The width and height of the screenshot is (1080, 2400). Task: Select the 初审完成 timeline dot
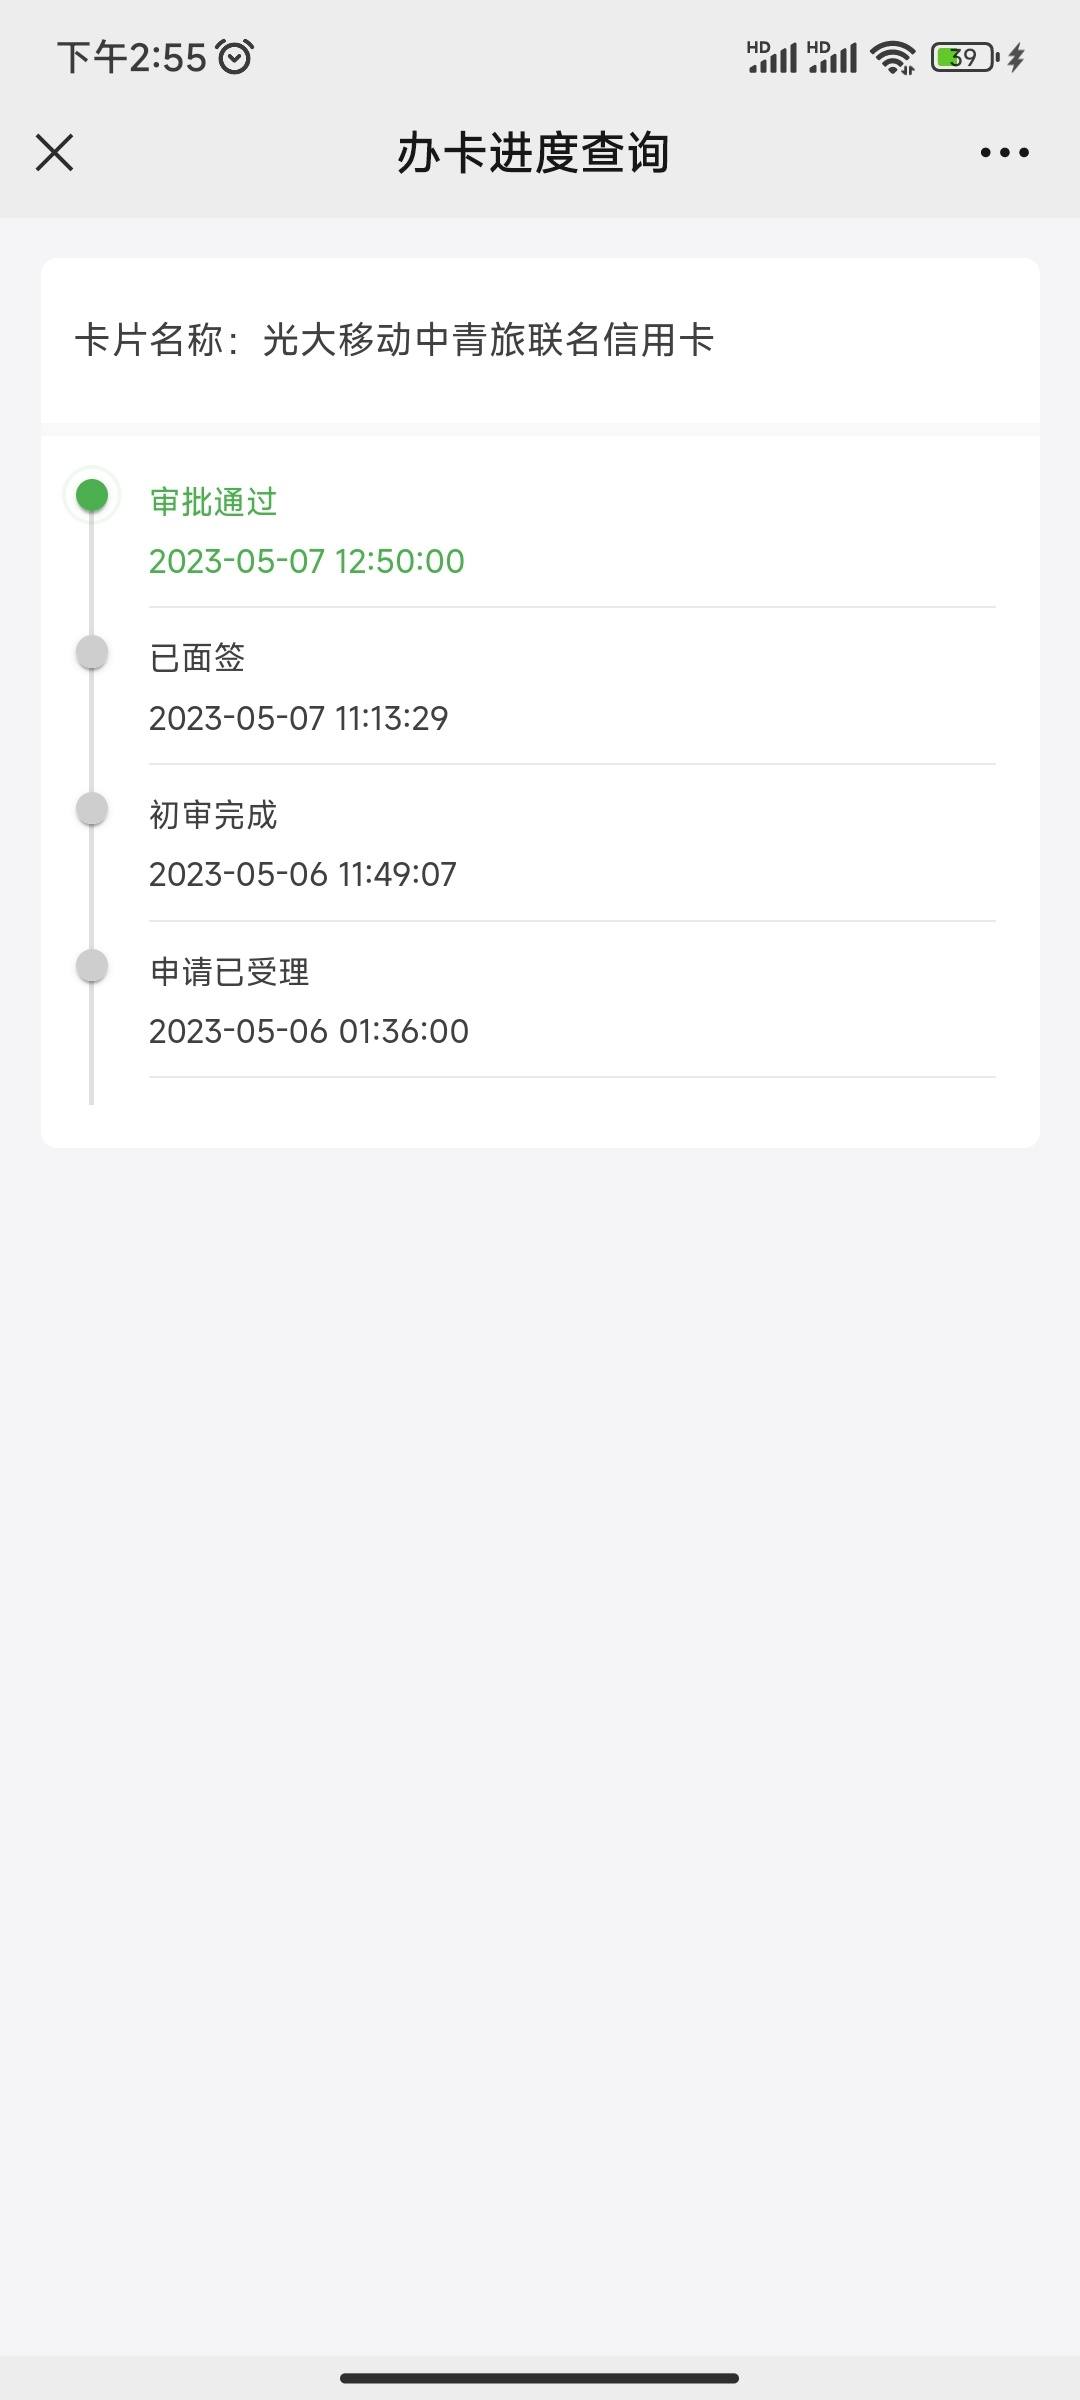point(92,809)
